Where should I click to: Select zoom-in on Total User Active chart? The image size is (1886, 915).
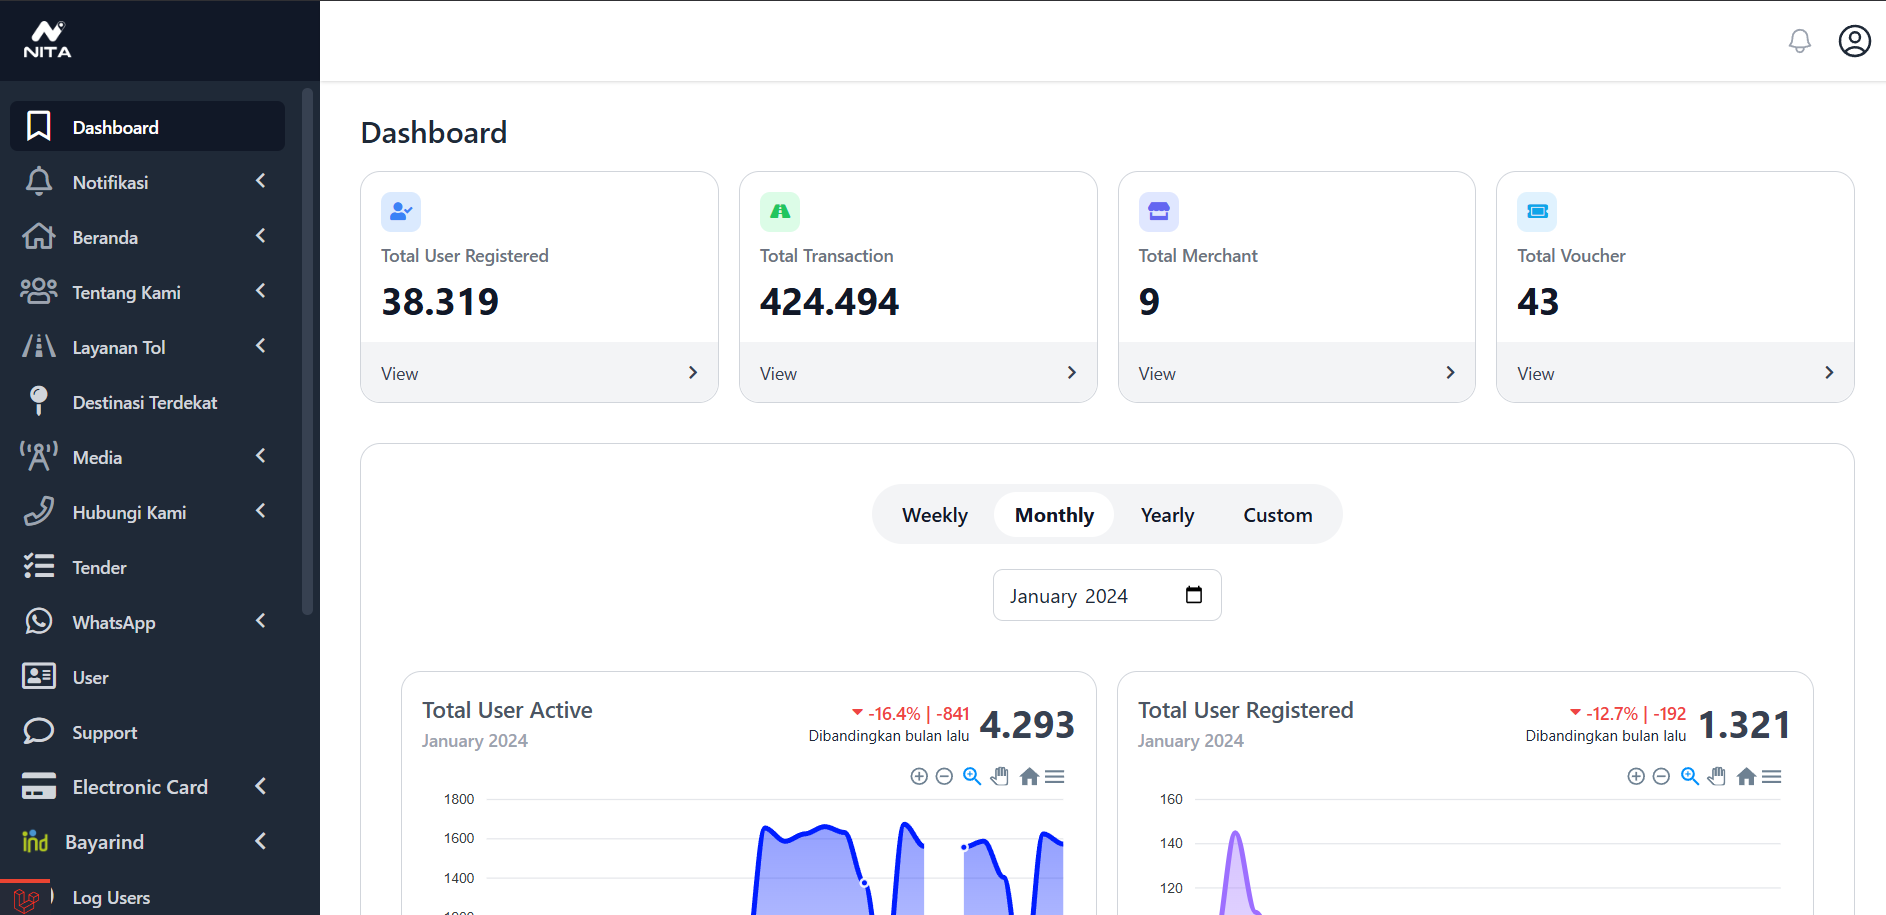coord(918,776)
